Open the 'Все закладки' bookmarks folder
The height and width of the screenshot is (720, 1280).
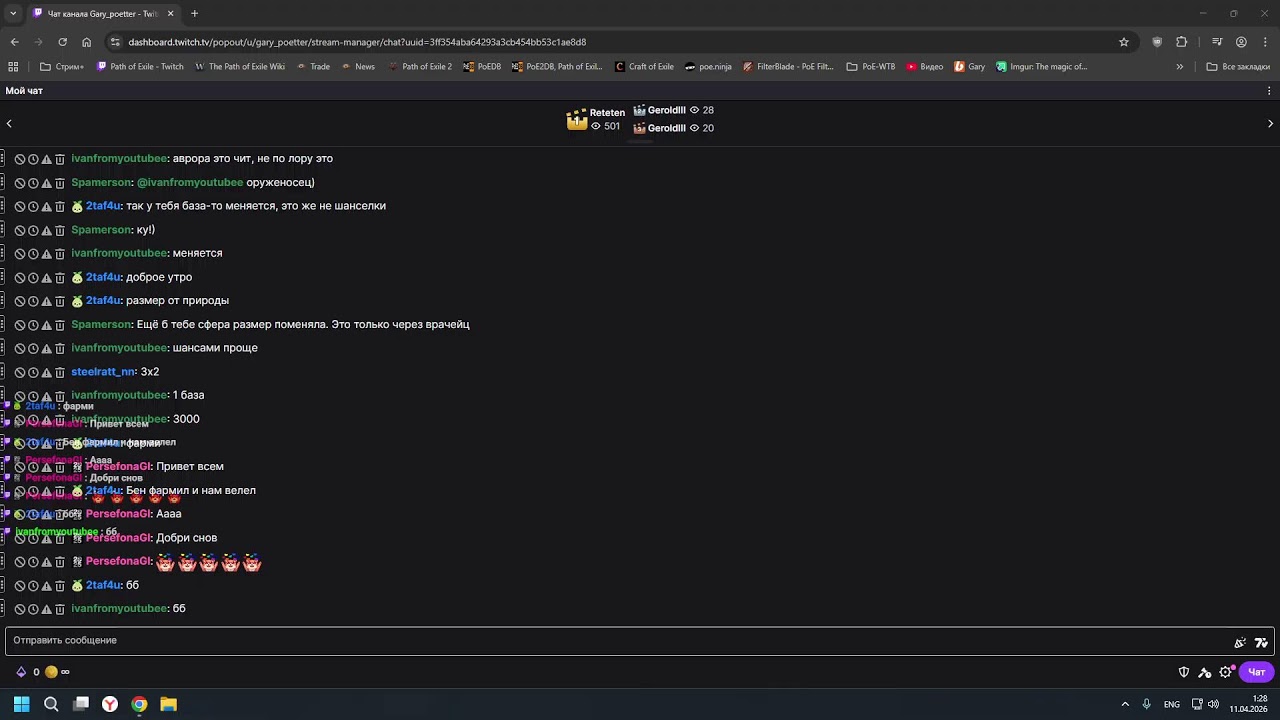click(1238, 67)
